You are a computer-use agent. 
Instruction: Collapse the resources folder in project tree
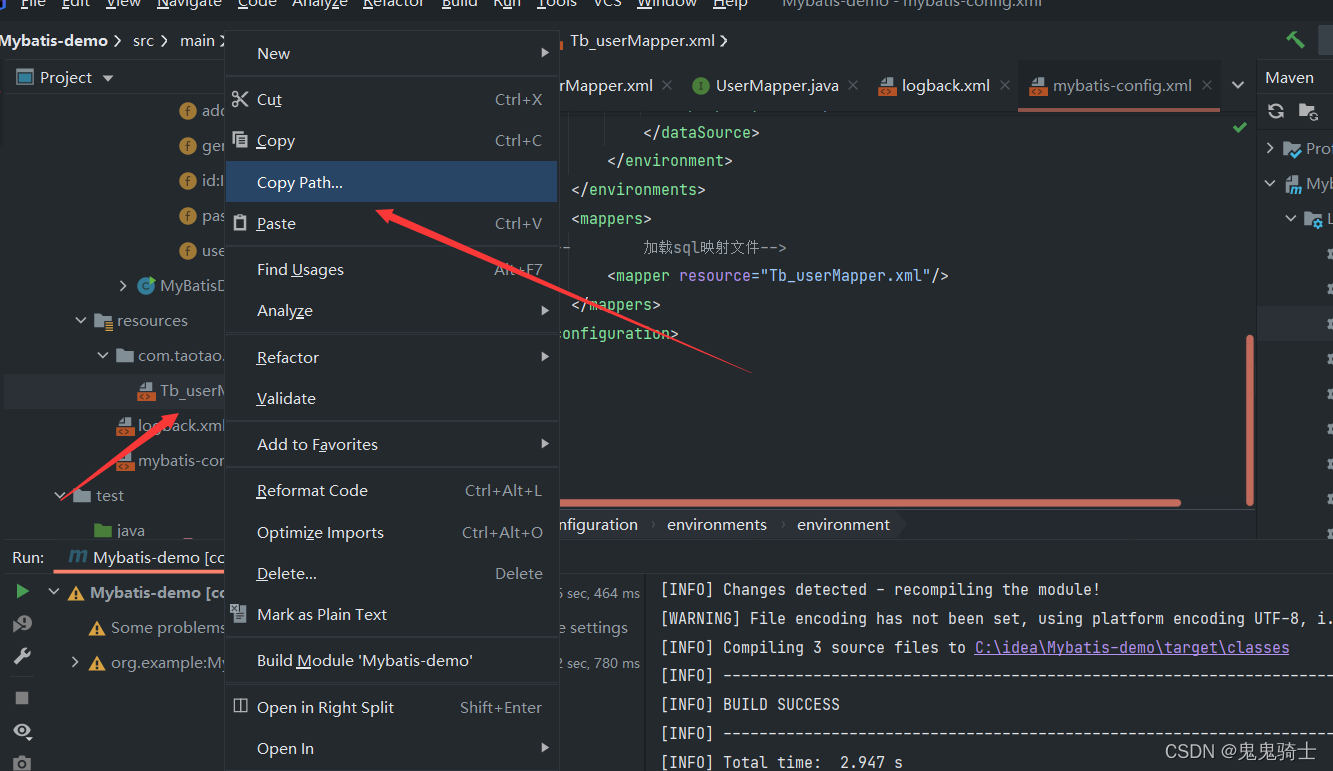click(81, 321)
